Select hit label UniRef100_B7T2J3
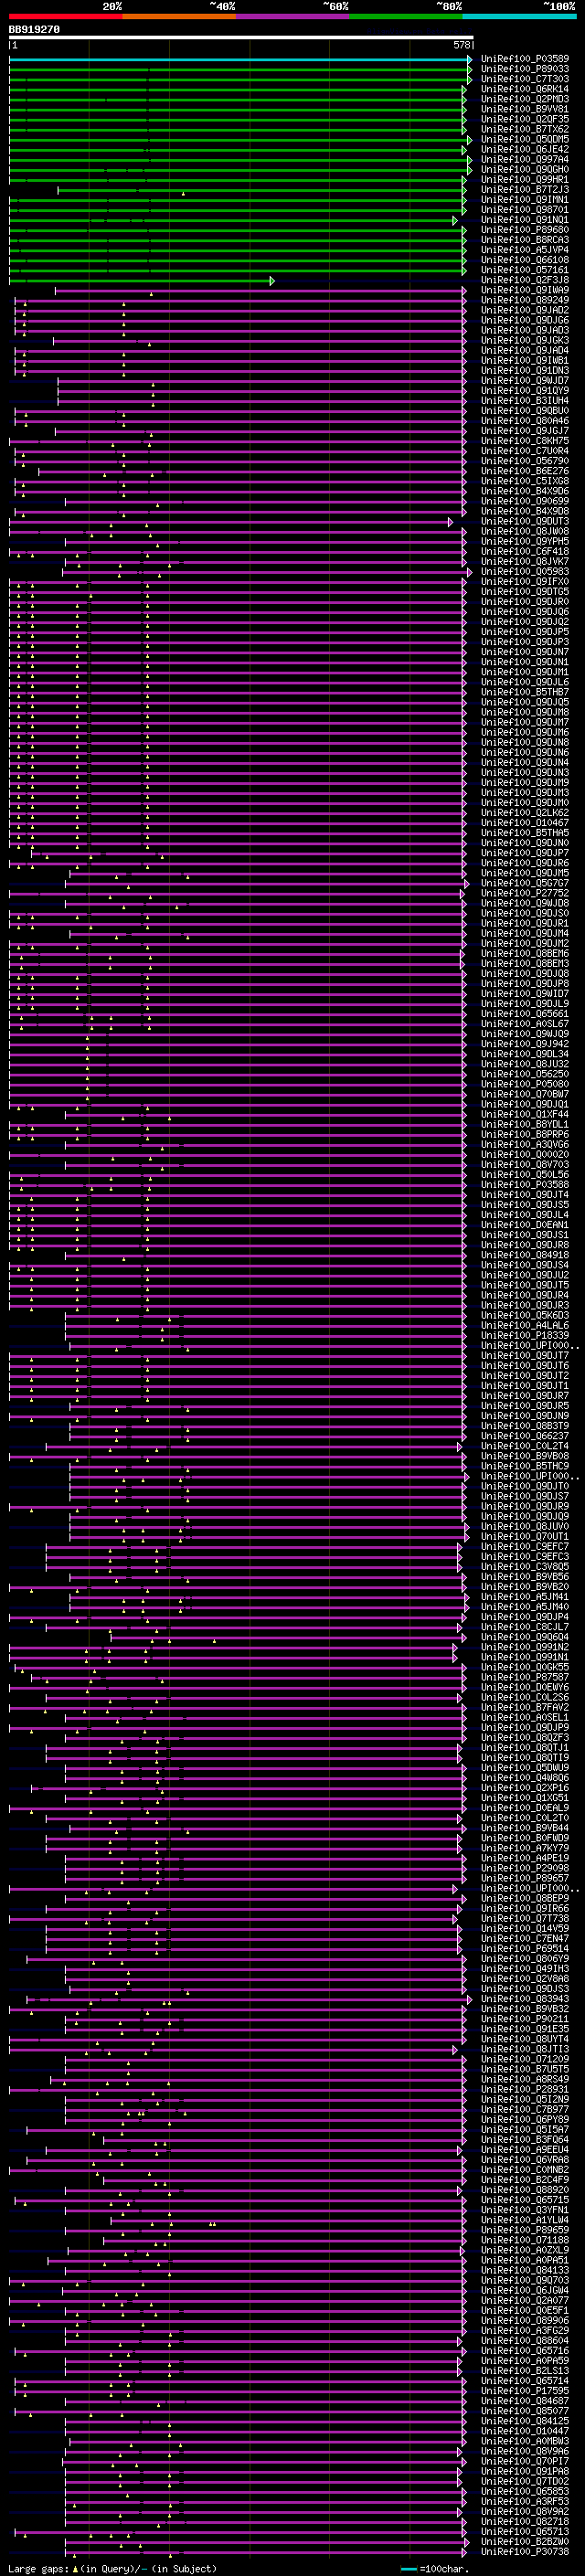The height and width of the screenshot is (2576, 585). (525, 190)
